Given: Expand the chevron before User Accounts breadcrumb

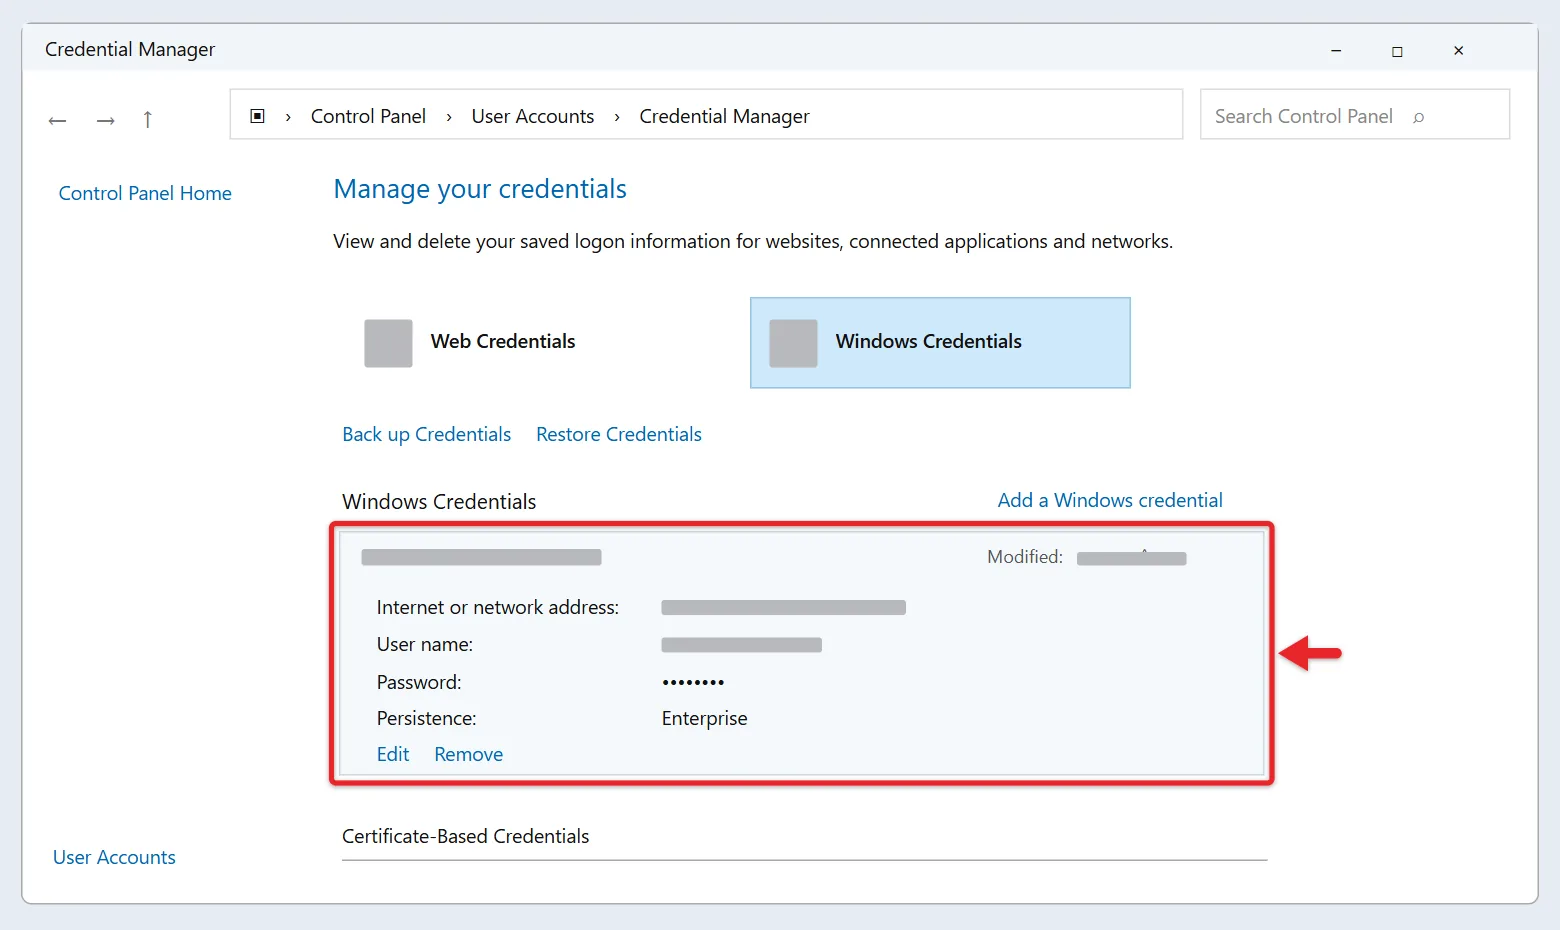Looking at the screenshot, I should pyautogui.click(x=449, y=117).
